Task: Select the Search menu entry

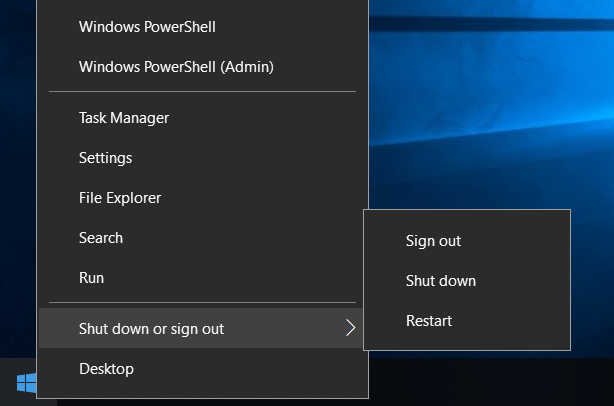Action: (101, 238)
